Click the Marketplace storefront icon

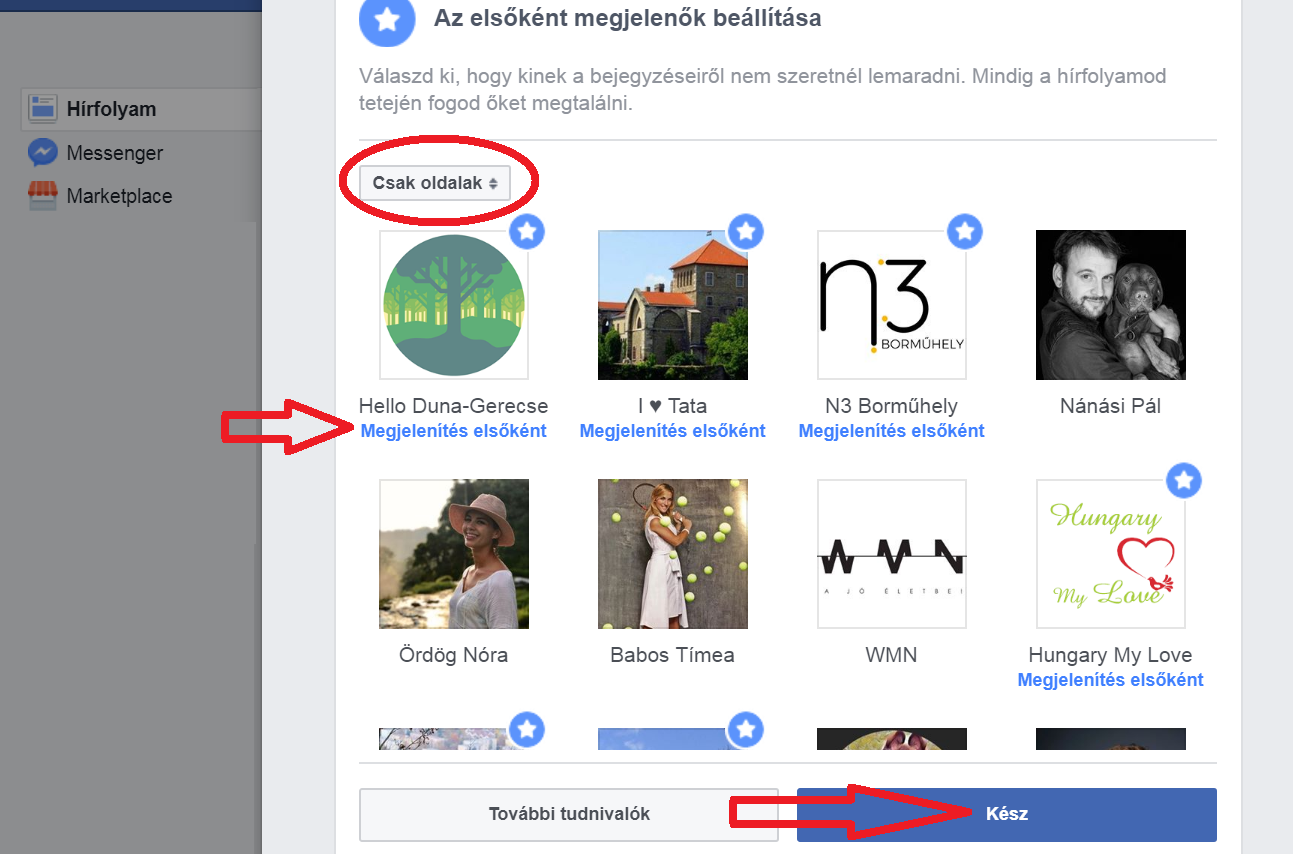click(42, 196)
